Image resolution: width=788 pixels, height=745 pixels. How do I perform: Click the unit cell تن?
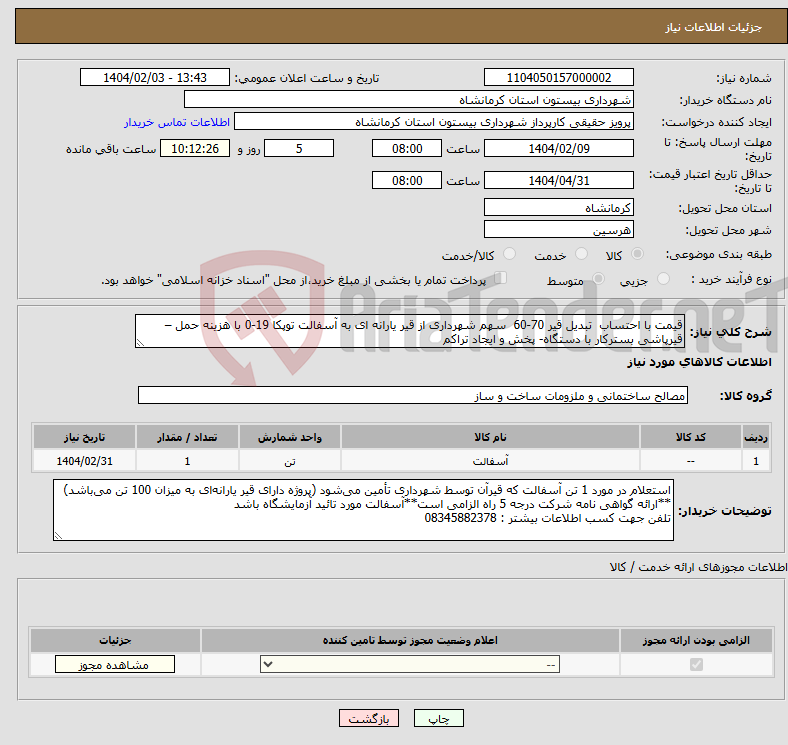(290, 461)
